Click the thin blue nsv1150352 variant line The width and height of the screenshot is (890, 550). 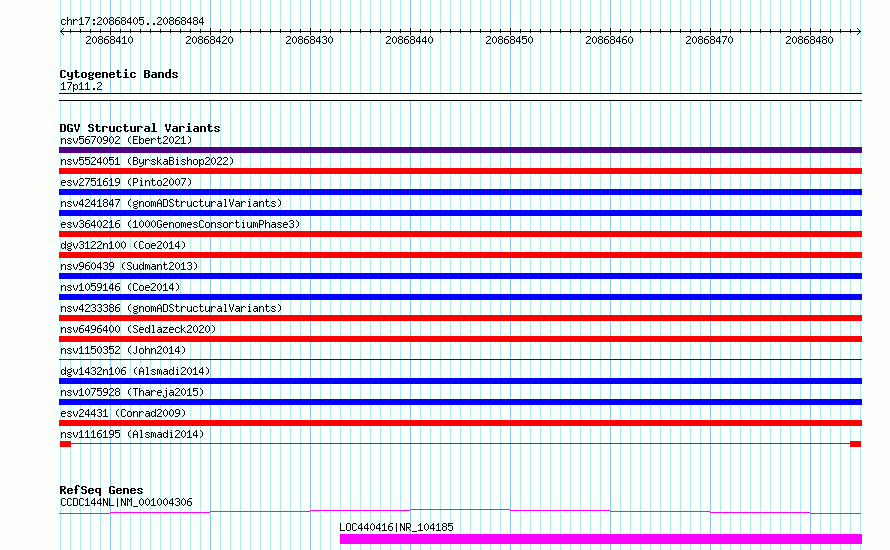(460, 359)
